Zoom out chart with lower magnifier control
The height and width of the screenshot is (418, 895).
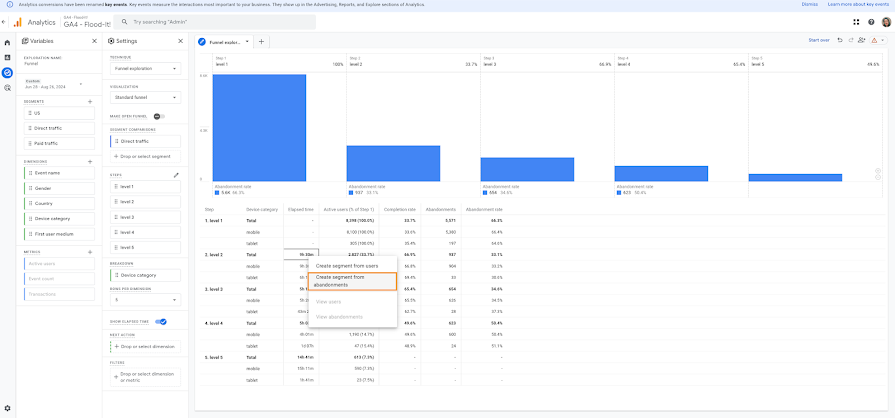click(x=877, y=178)
